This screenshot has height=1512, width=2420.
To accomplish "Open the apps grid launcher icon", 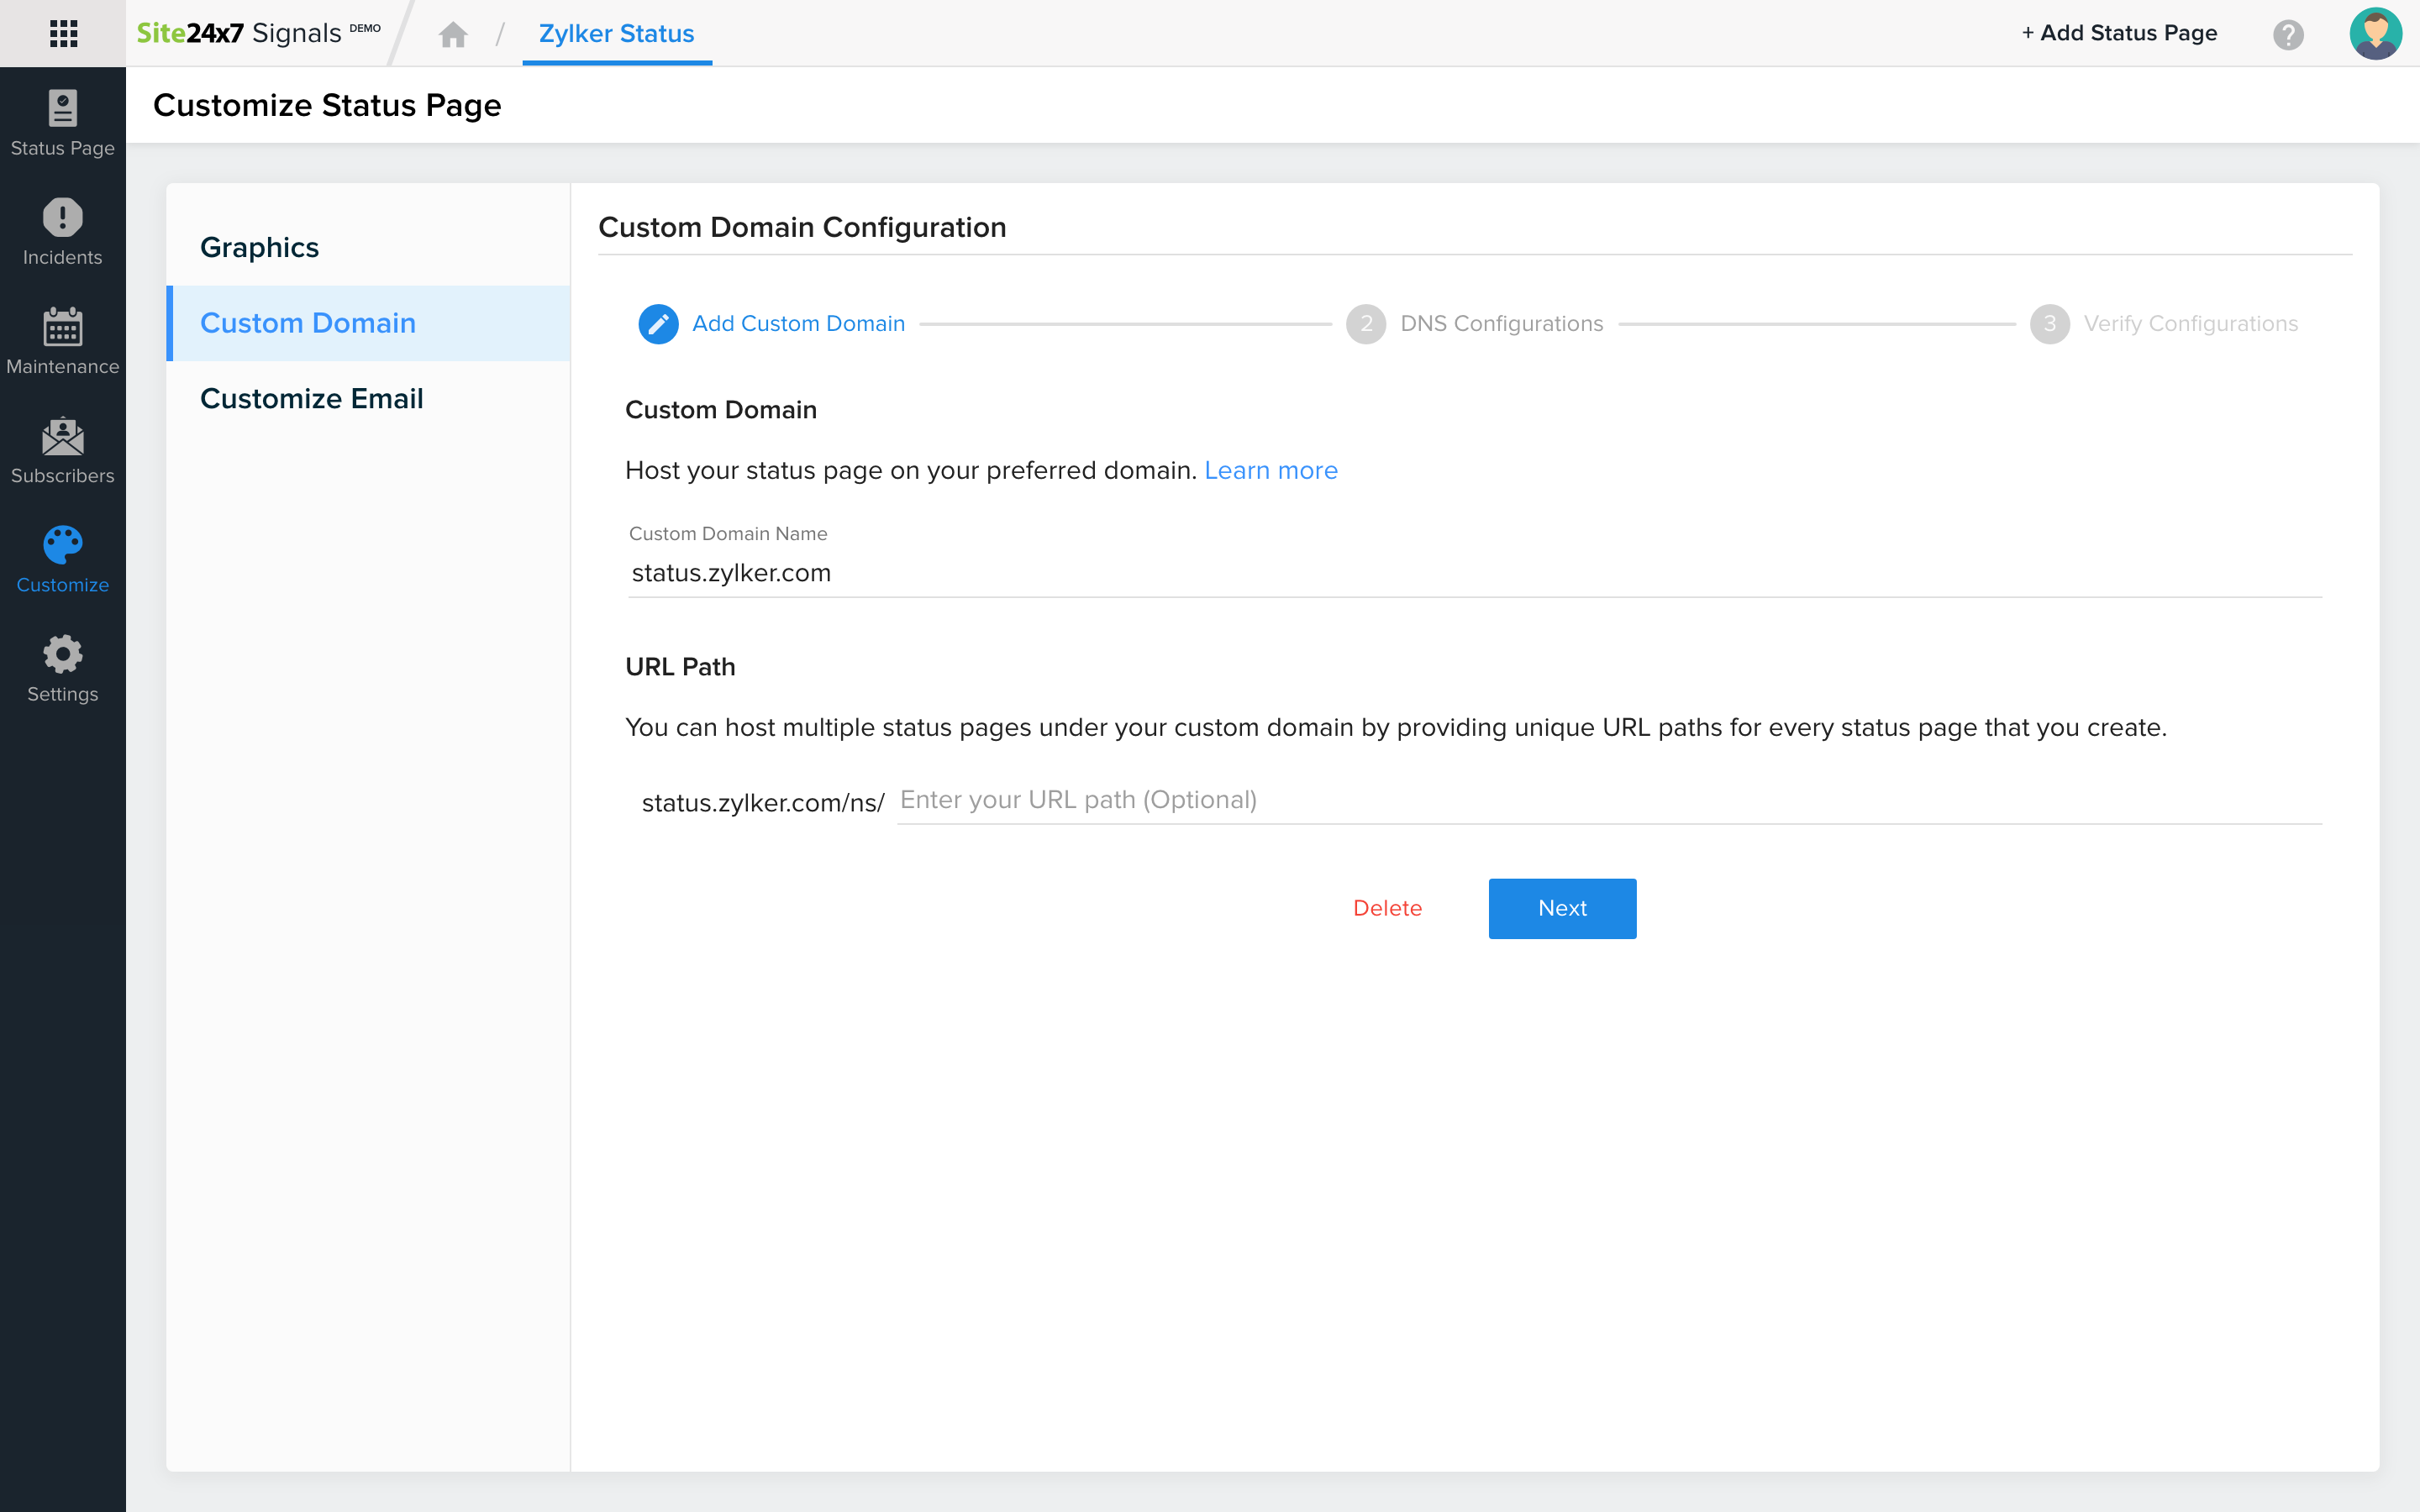I will point(63,33).
